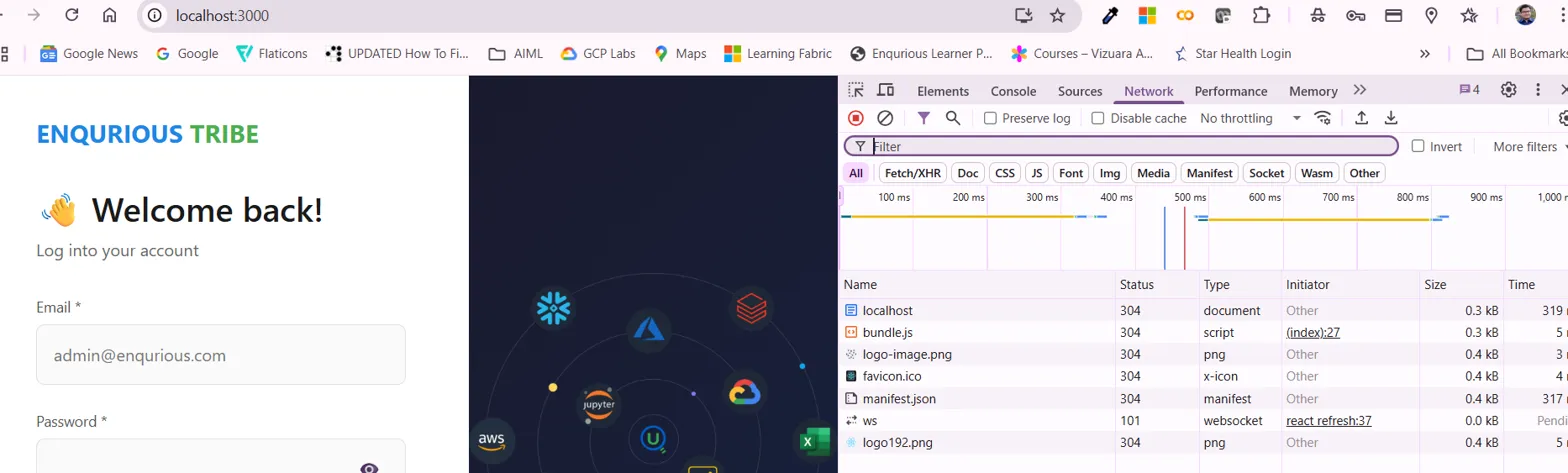Switch to the Console tab

(x=1013, y=91)
